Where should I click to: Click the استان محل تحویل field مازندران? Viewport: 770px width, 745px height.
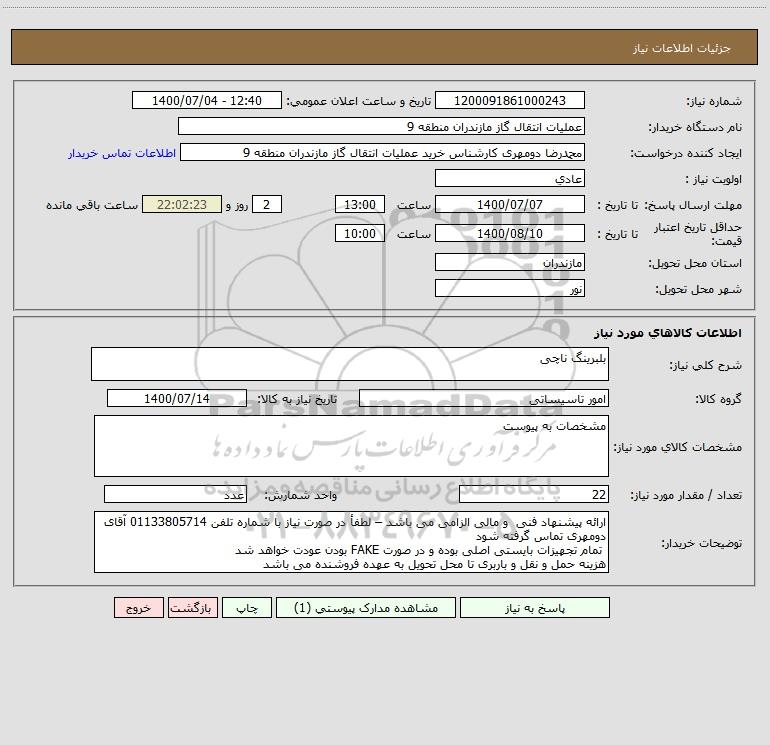pyautogui.click(x=510, y=263)
